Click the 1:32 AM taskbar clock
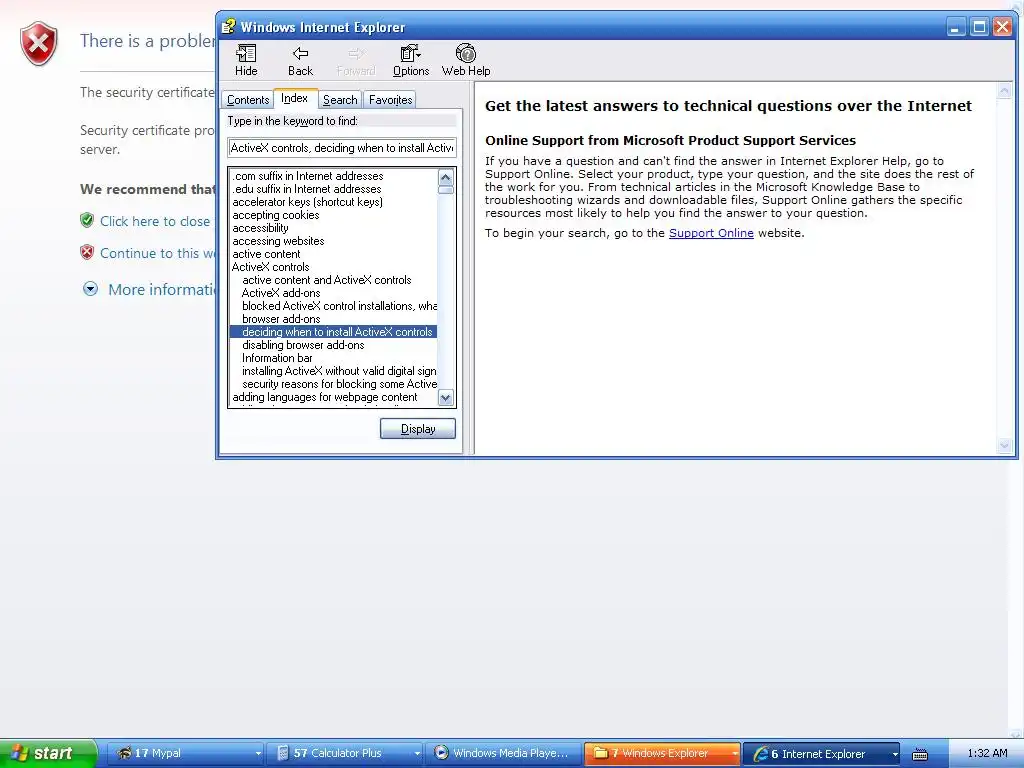The height and width of the screenshot is (768, 1024). coord(987,753)
